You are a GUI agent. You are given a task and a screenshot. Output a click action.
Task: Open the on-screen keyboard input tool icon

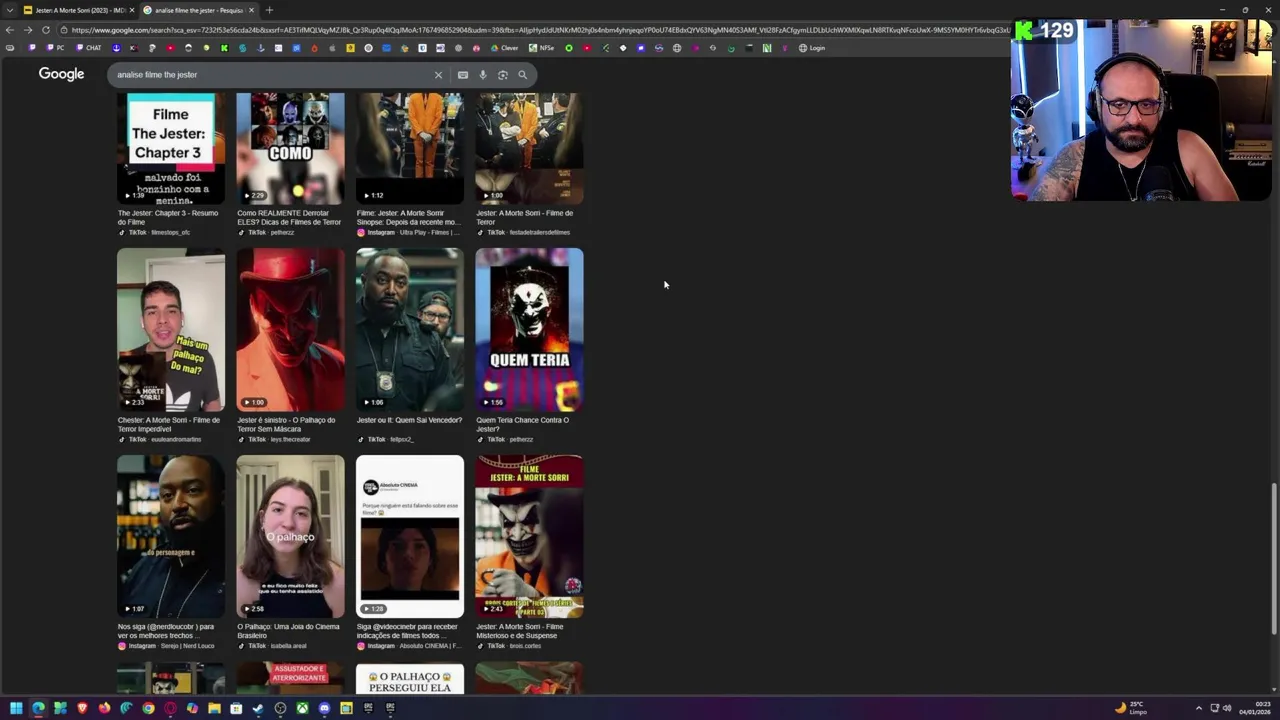pos(463,75)
